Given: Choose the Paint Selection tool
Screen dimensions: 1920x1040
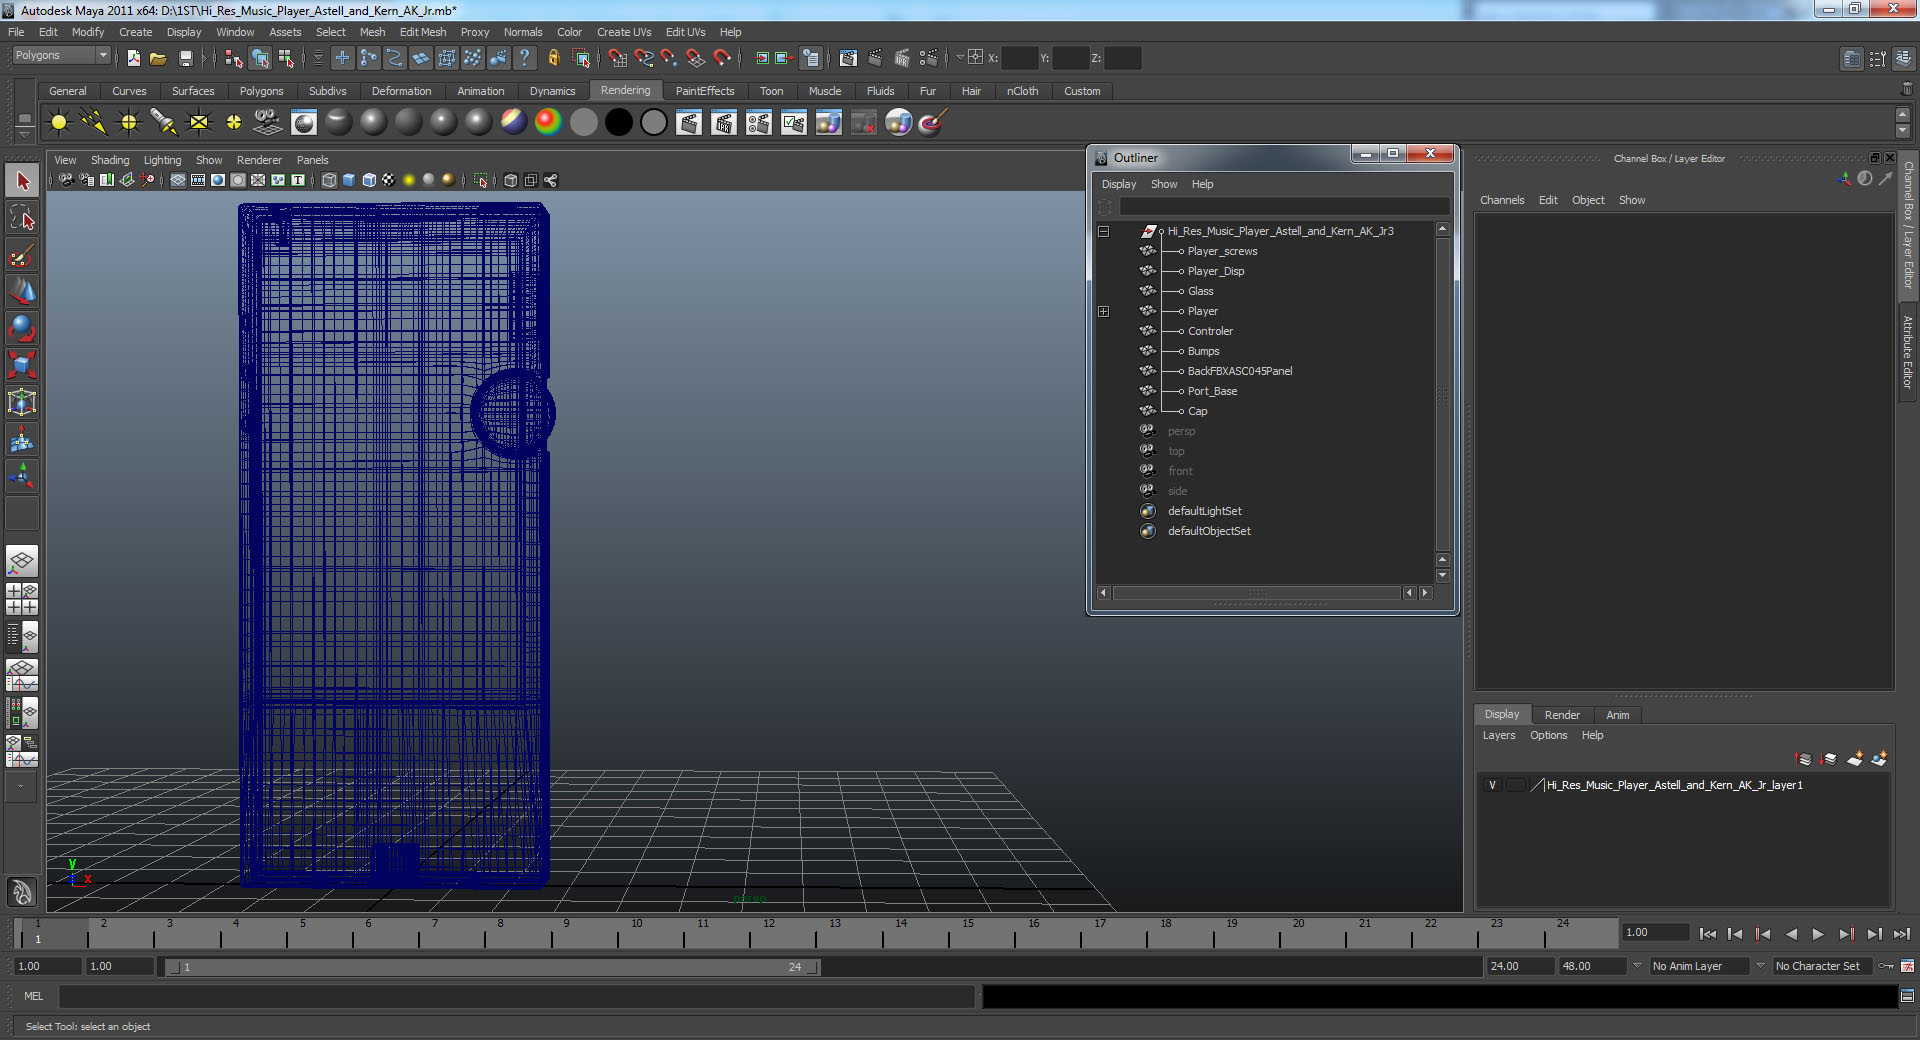Looking at the screenshot, I should (22, 255).
